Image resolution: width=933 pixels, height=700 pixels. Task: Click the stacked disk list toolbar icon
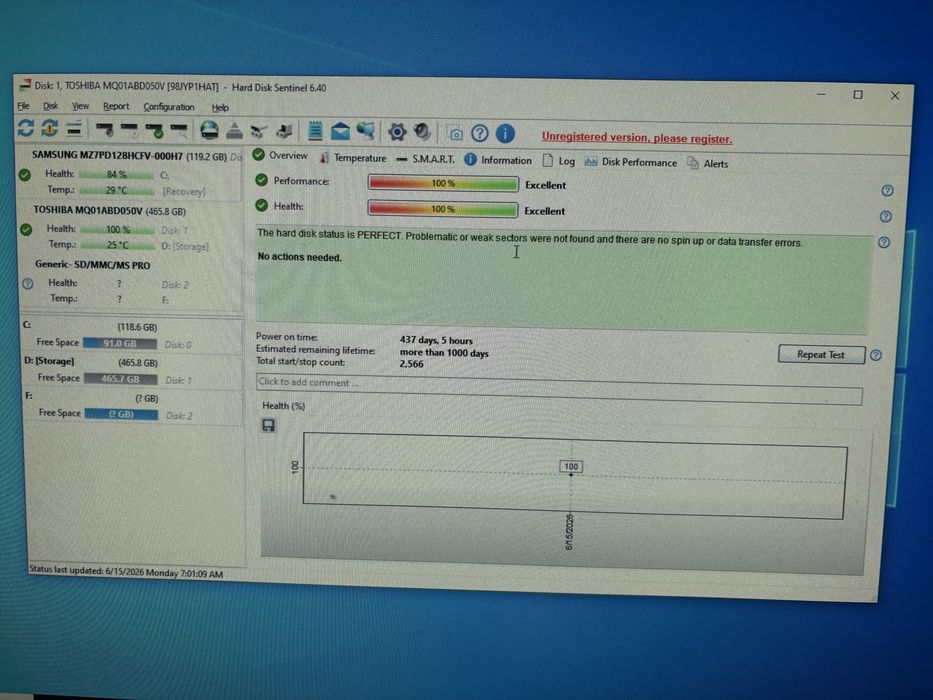[74, 128]
